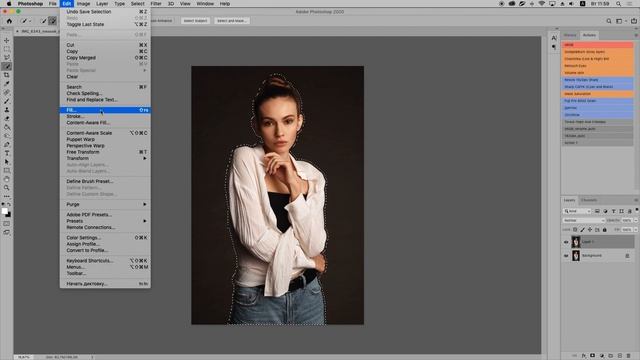
Task: Open the Opacity slider arrow
Action: pyautogui.click(x=636, y=220)
